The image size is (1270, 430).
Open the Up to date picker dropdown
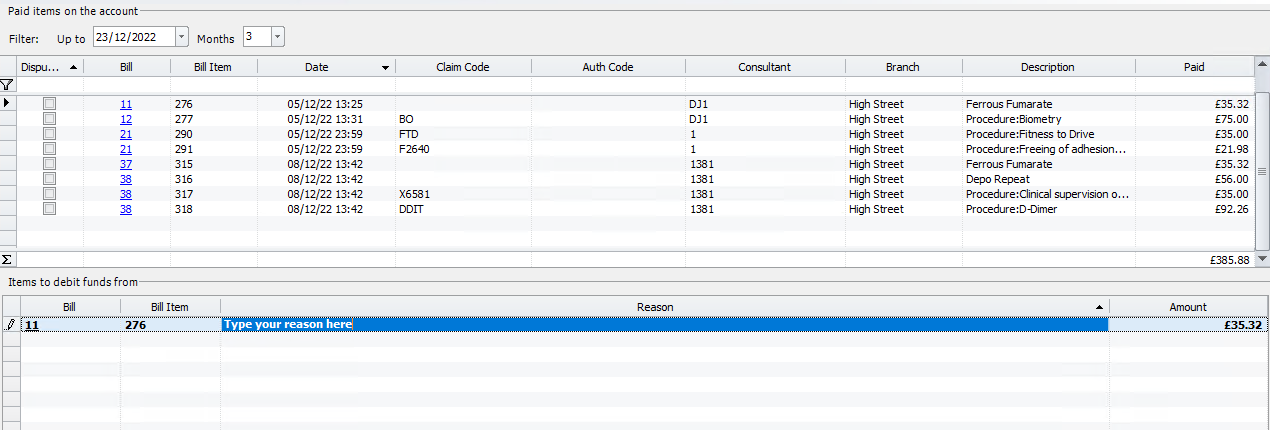tap(181, 37)
